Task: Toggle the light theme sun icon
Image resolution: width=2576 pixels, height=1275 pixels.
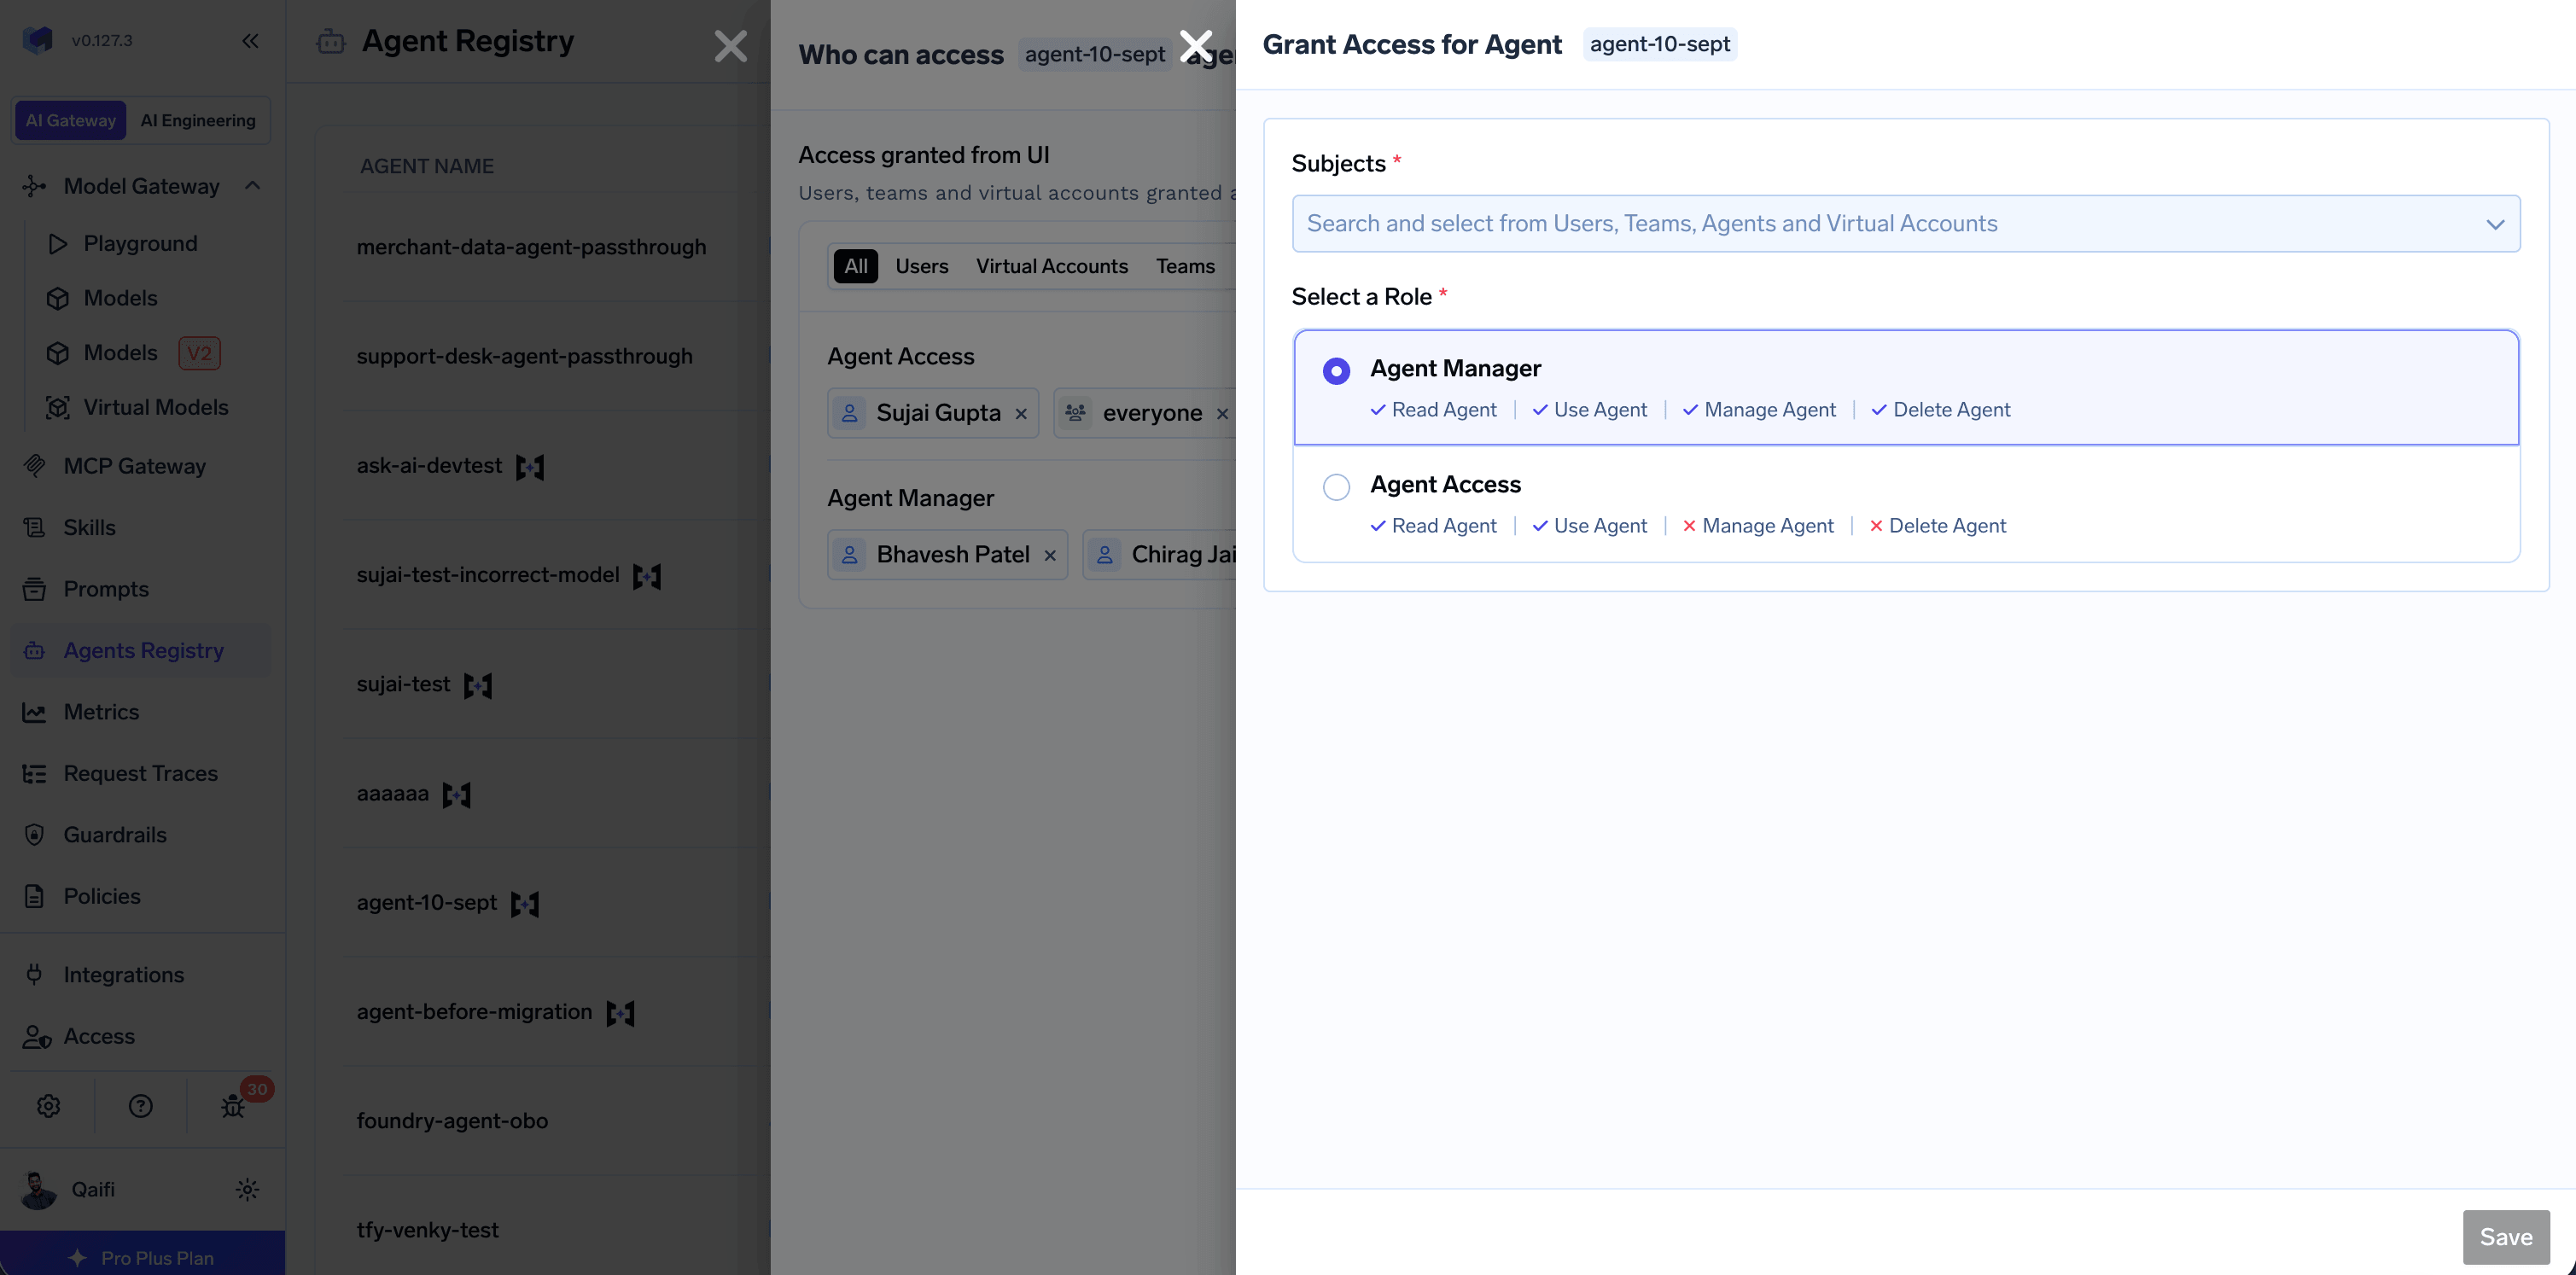Action: pos(247,1189)
